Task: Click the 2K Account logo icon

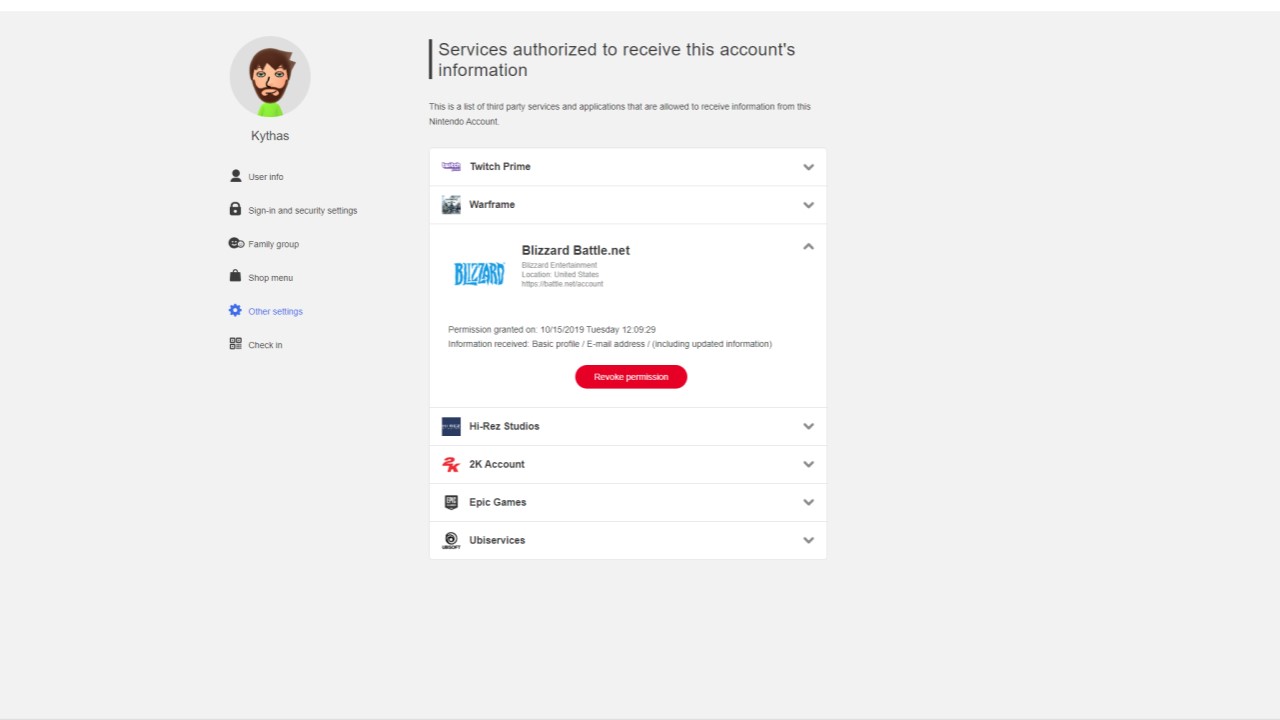Action: 451,464
